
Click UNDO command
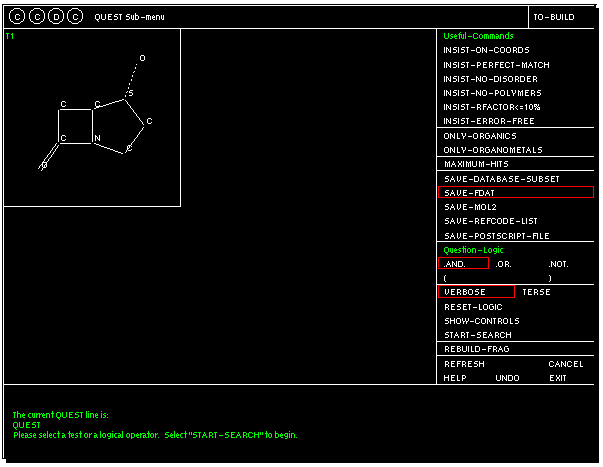coord(507,378)
